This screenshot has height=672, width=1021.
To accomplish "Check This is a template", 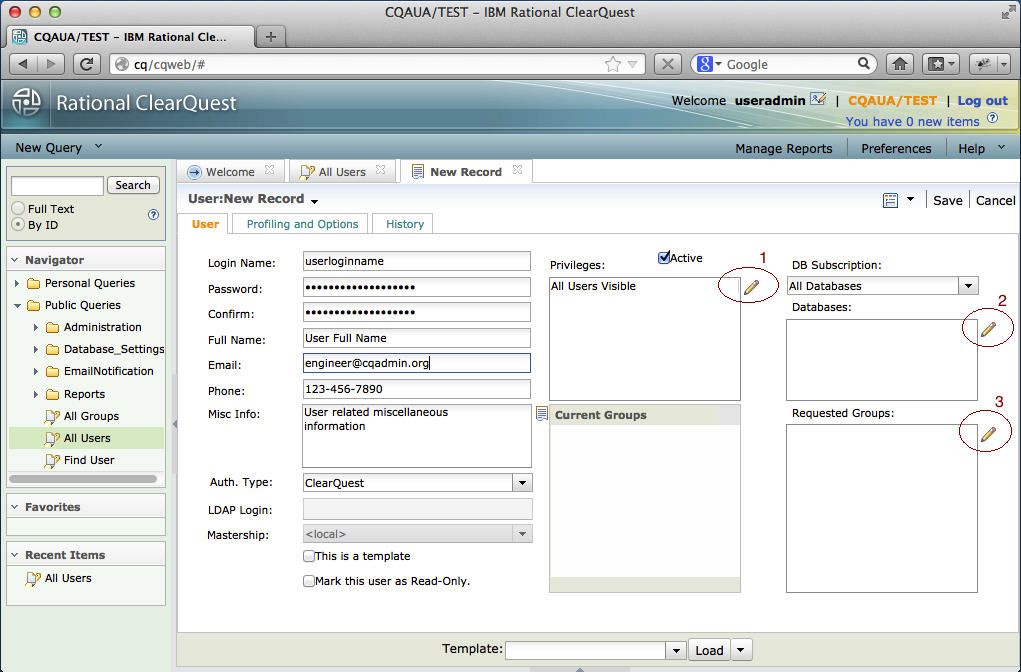I will 309,556.
